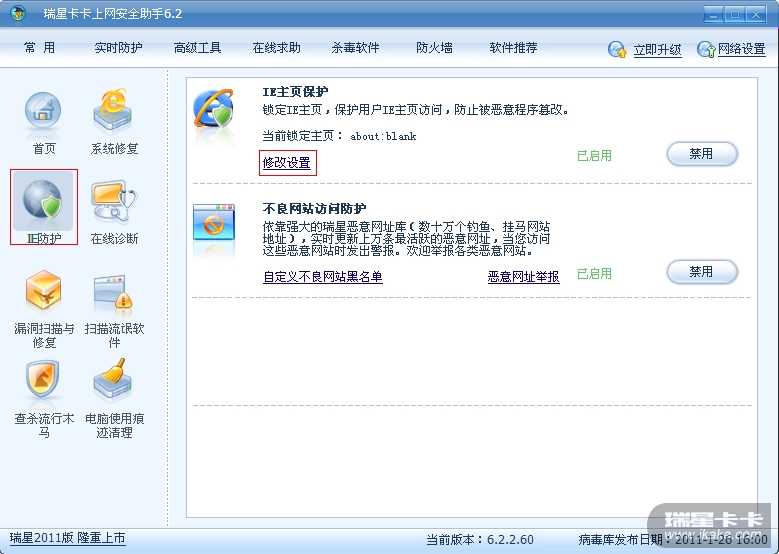Image resolution: width=779 pixels, height=554 pixels.
Task: Open the 软件推荐 tab
Action: click(513, 48)
